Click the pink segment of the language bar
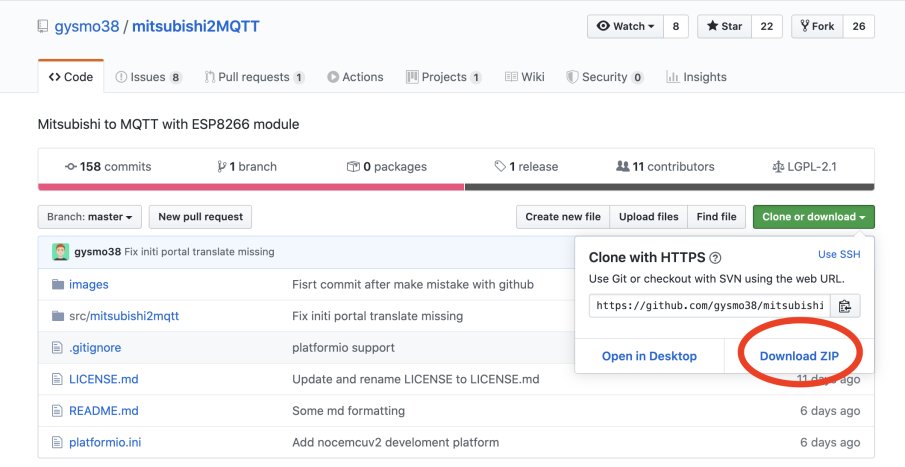The height and width of the screenshot is (467, 905). (251, 187)
